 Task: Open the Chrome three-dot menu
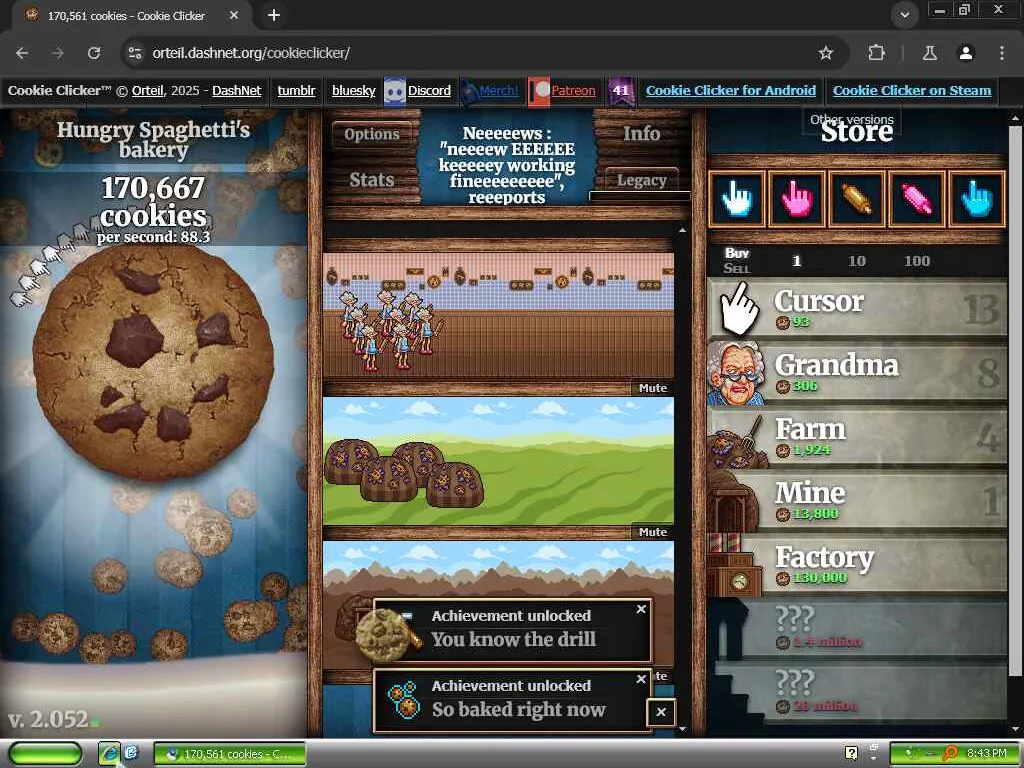click(x=1001, y=53)
